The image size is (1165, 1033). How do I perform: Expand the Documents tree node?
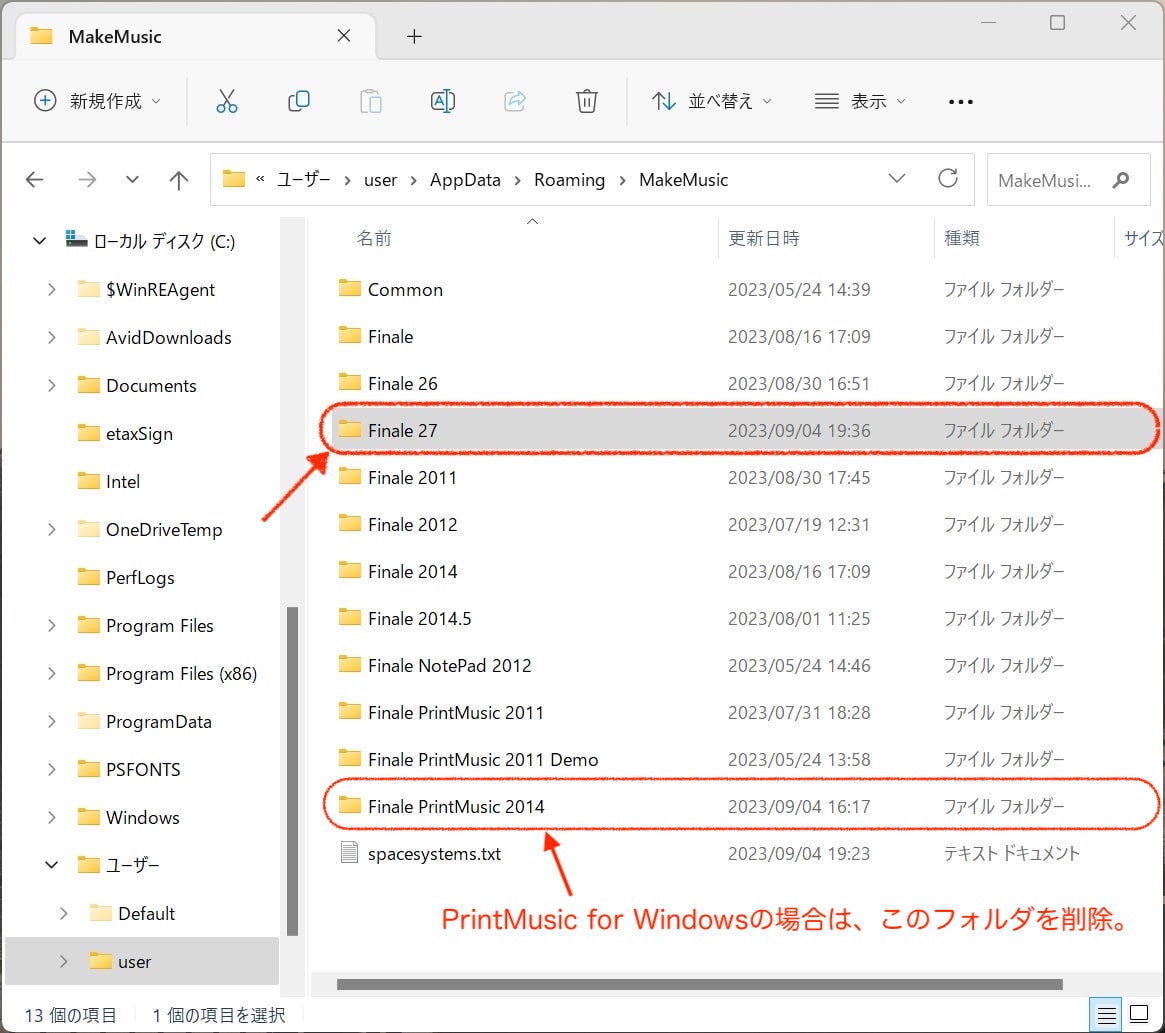click(x=51, y=385)
